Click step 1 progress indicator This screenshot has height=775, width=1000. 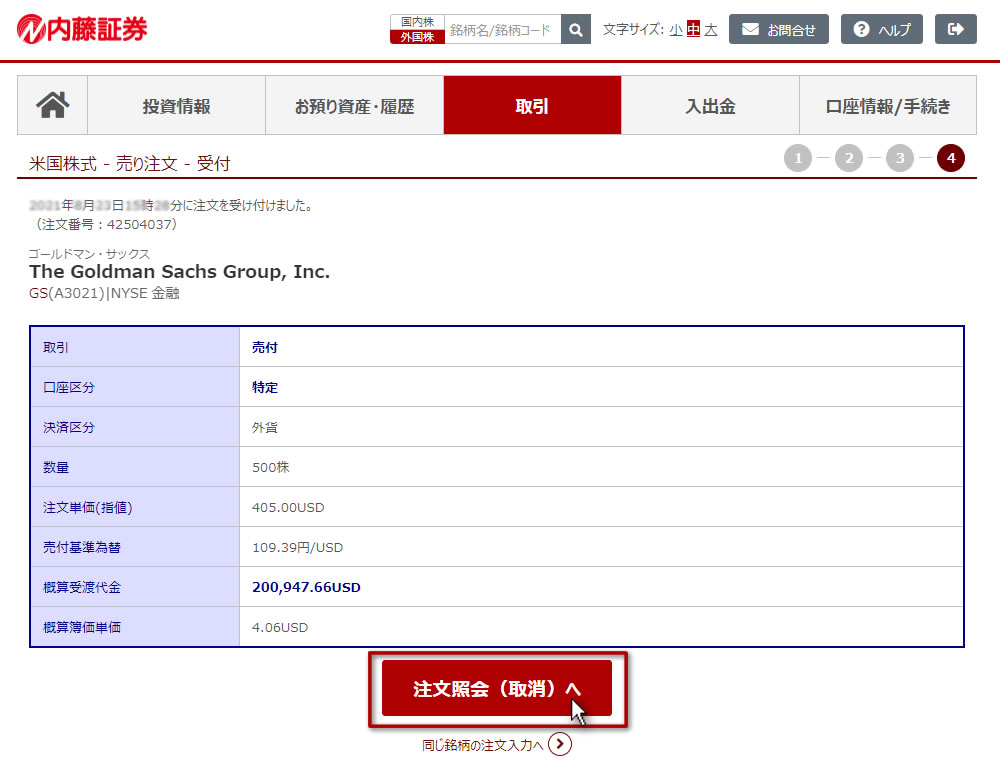click(x=798, y=158)
